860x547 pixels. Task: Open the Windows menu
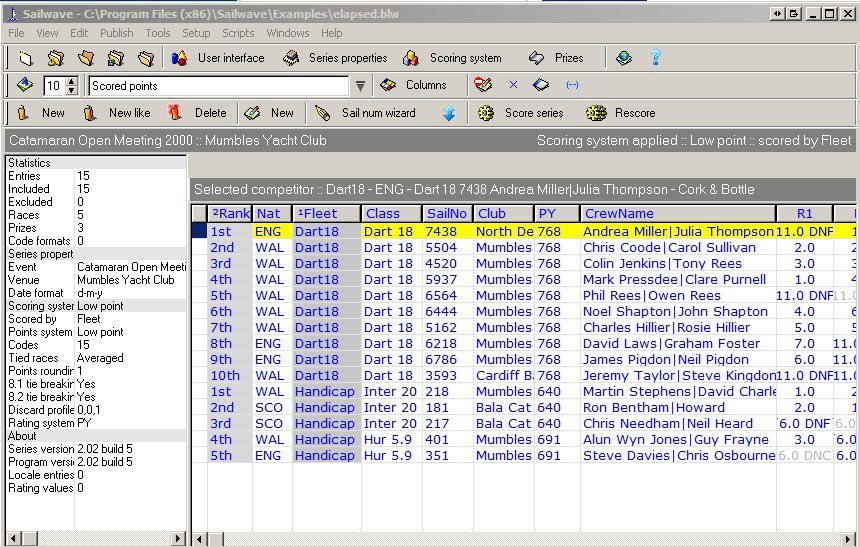(288, 33)
